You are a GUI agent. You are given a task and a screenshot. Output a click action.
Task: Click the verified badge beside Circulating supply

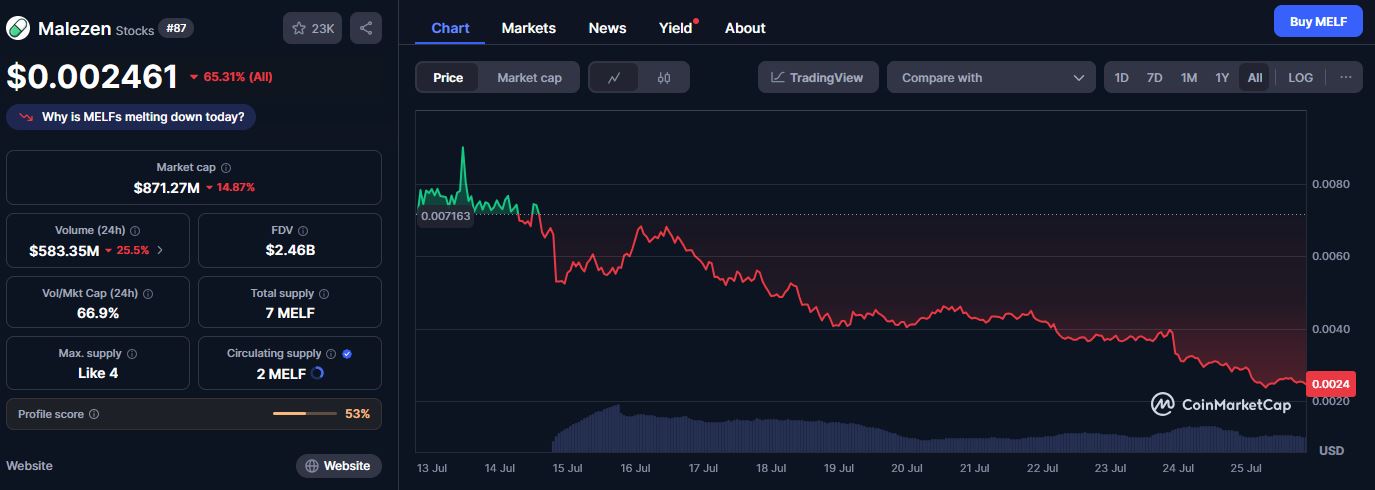pyautogui.click(x=347, y=354)
